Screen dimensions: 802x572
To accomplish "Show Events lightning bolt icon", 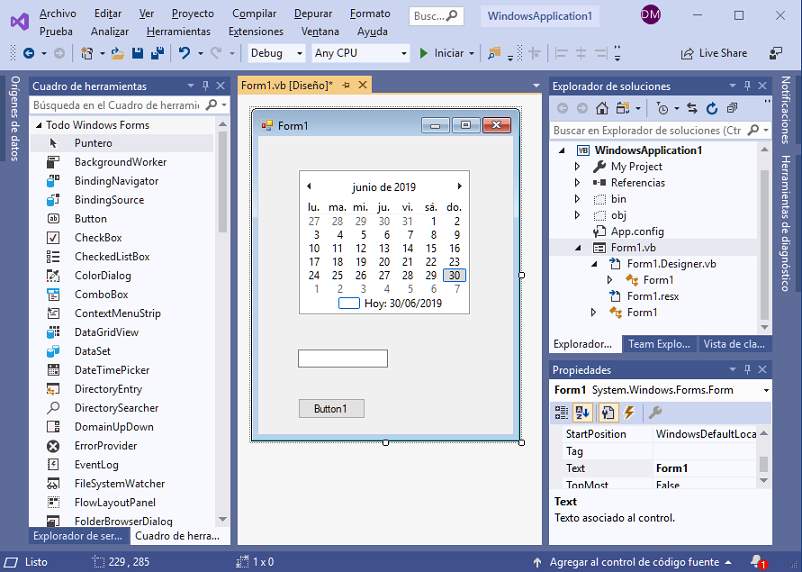I will coord(629,412).
